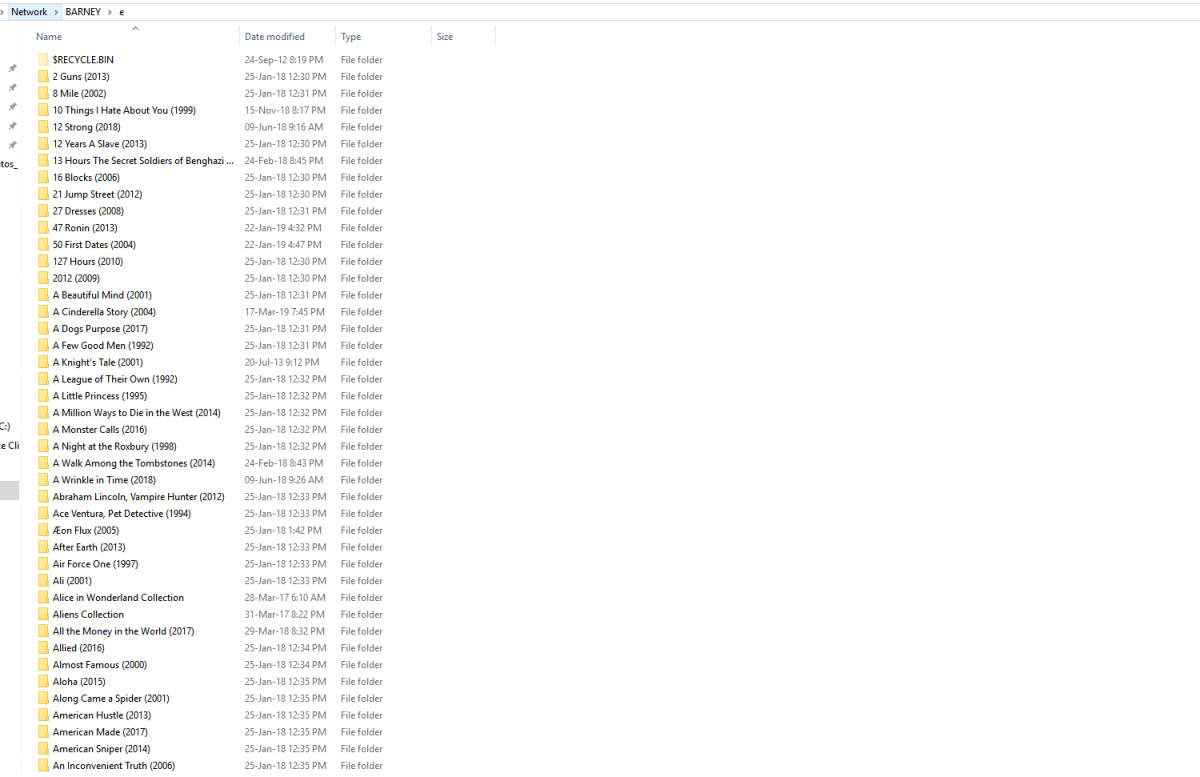Click the 'e' breadcrumb in address bar
The height and width of the screenshot is (777, 1200).
pyautogui.click(x=122, y=12)
